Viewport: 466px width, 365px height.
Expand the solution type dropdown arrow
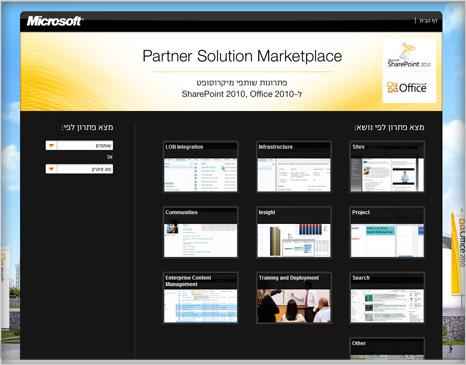[x=51, y=169]
